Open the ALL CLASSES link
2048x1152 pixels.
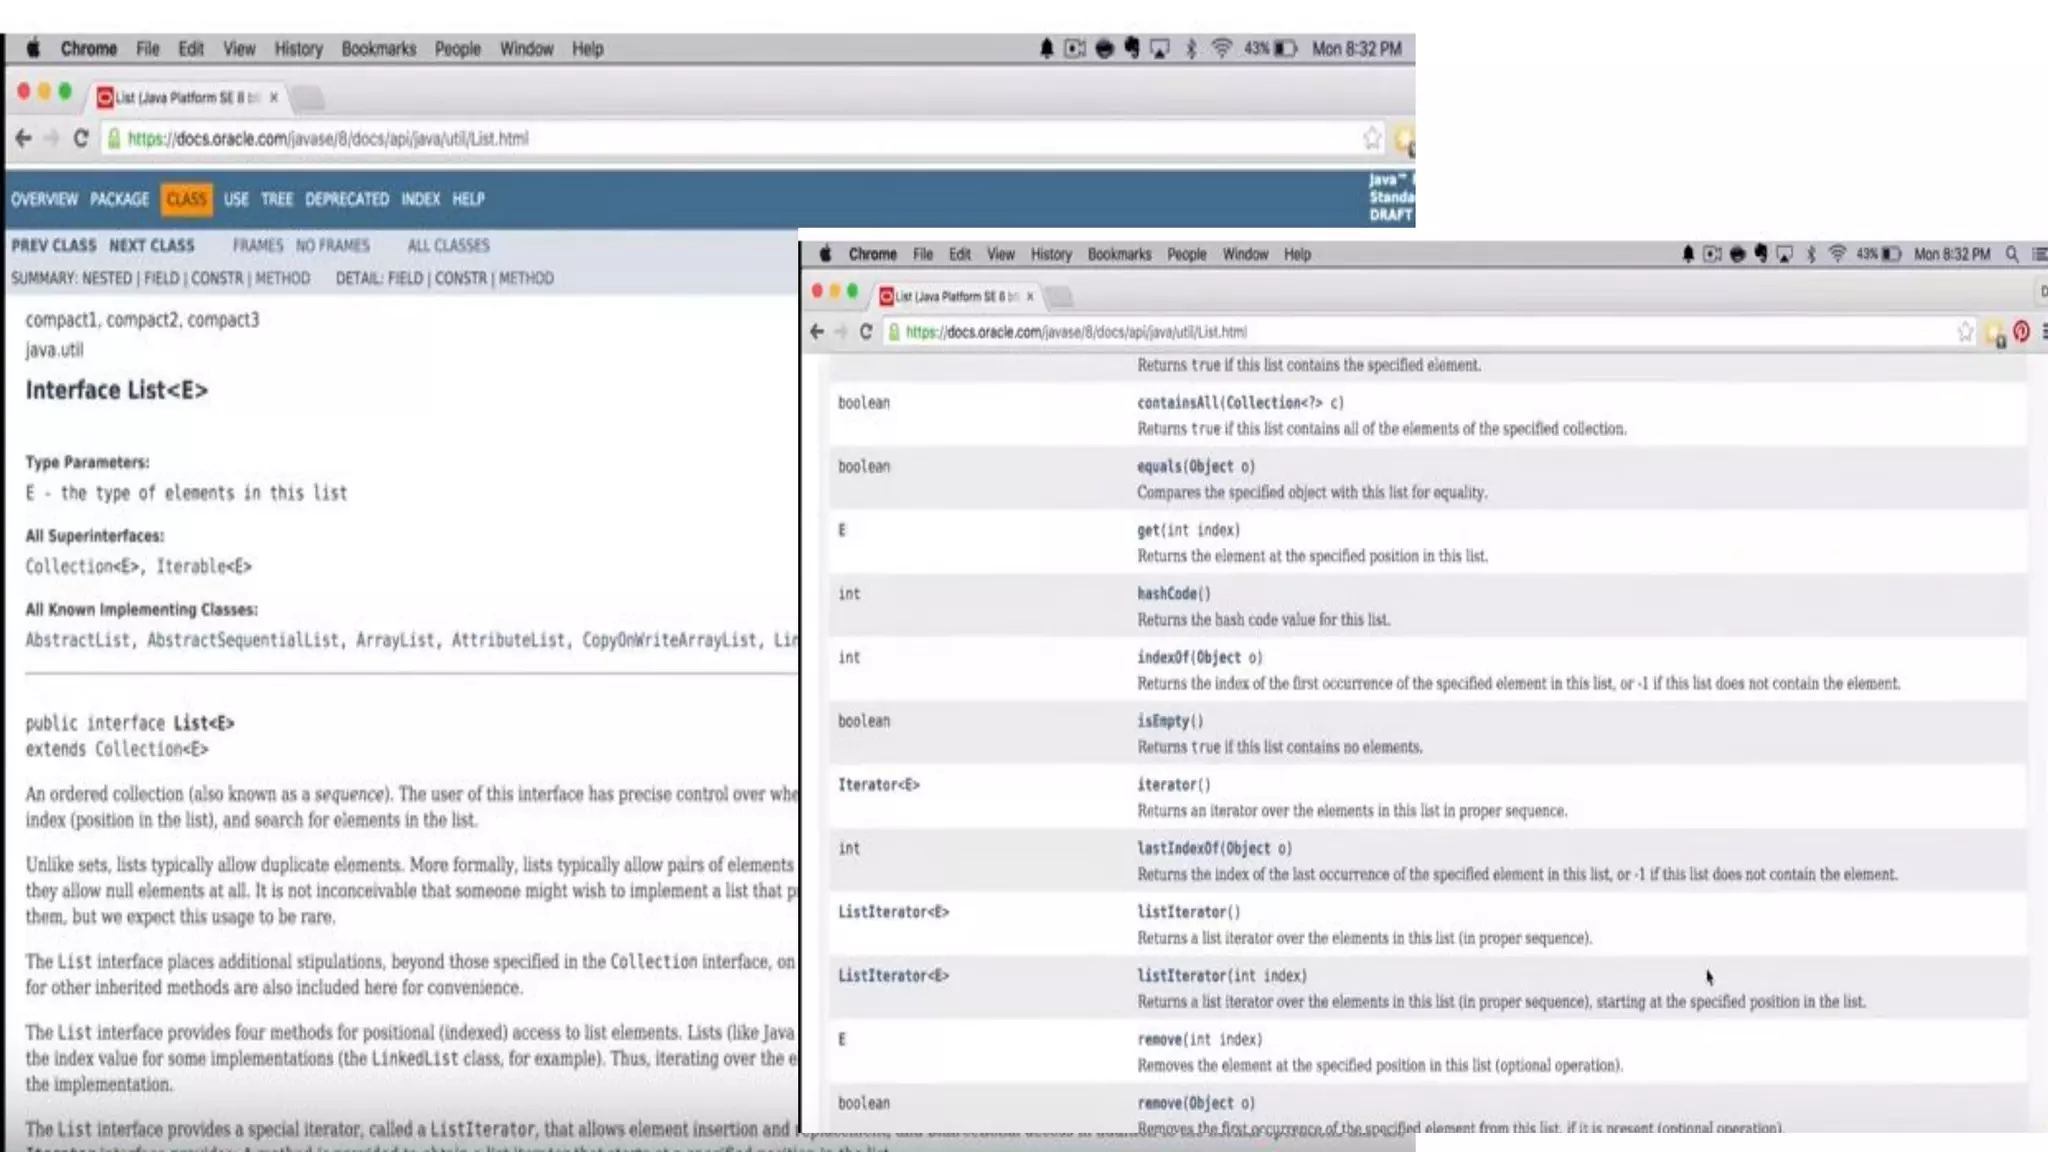tap(448, 245)
